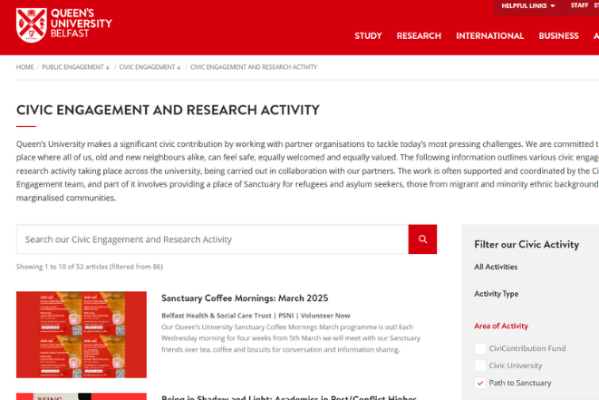Click the Staff link in top bar

click(579, 5)
